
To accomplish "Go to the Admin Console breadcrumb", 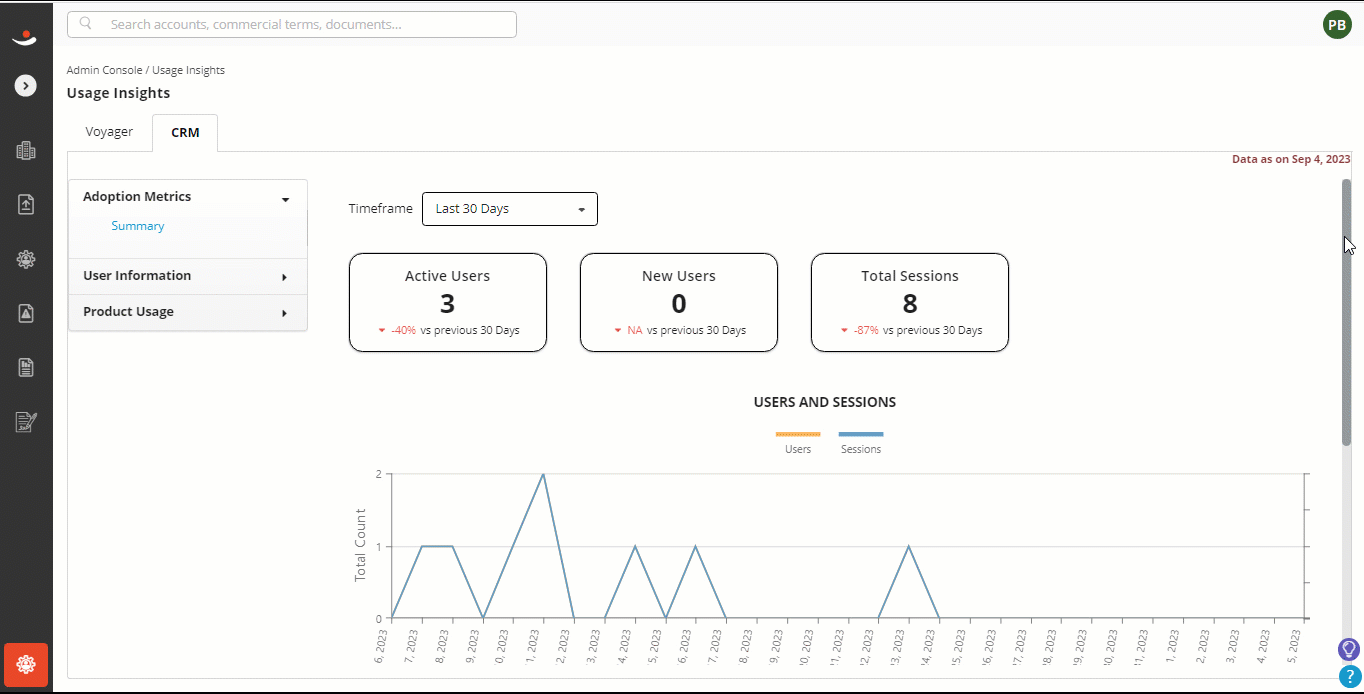I will click(105, 70).
